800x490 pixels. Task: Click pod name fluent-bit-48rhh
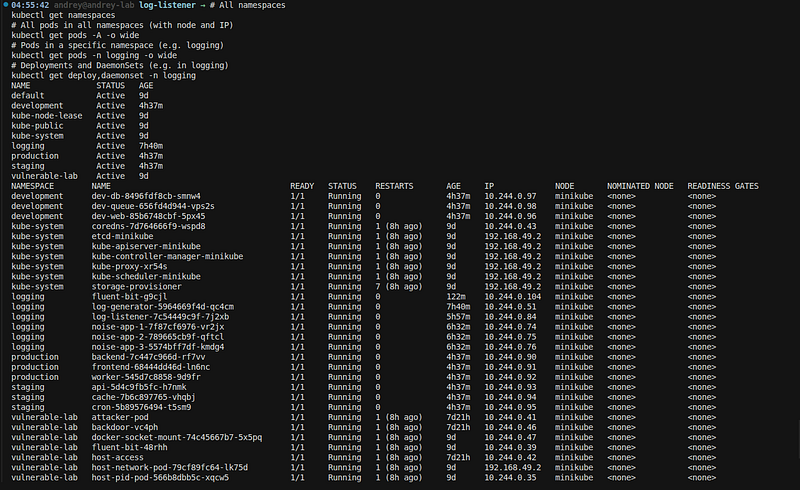pos(130,447)
